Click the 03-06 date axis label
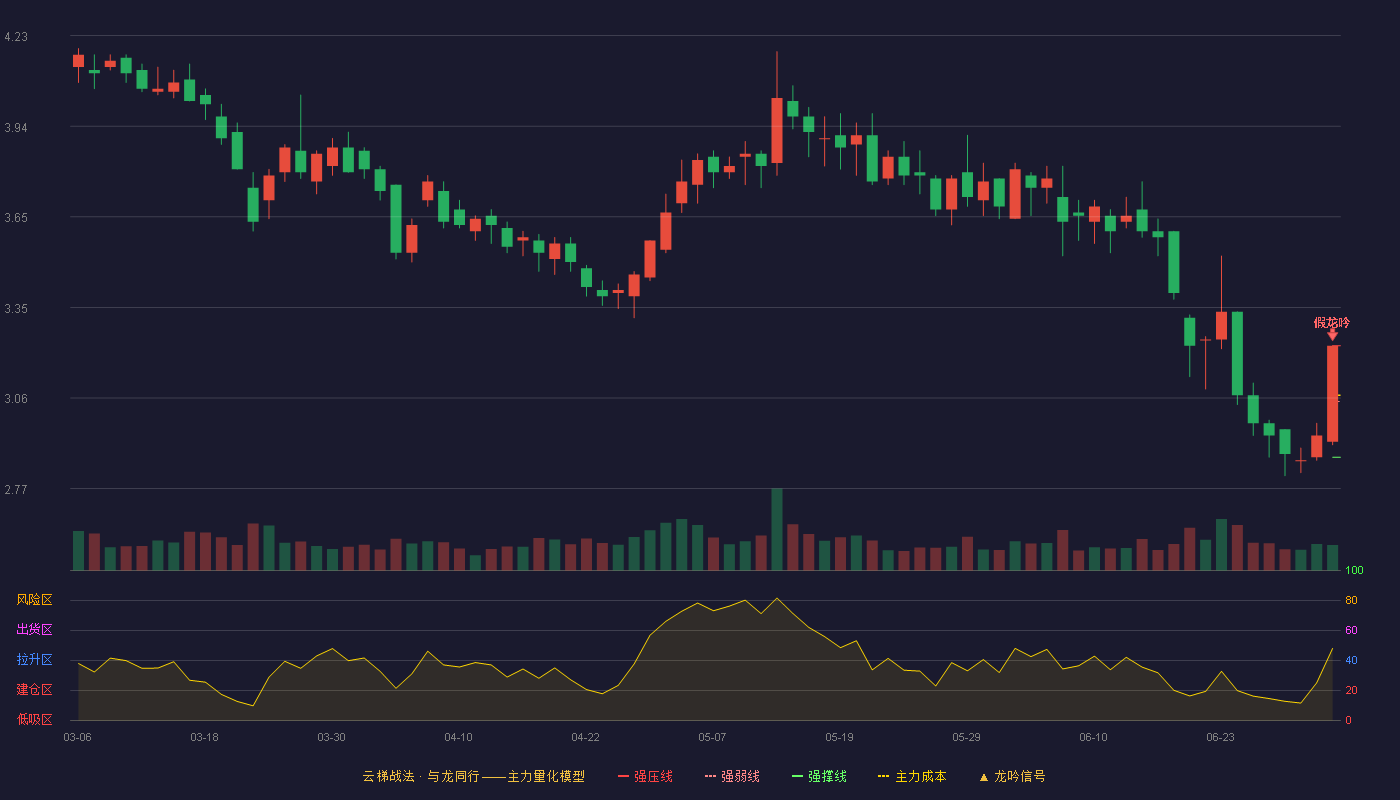The width and height of the screenshot is (1400, 800). point(77,737)
